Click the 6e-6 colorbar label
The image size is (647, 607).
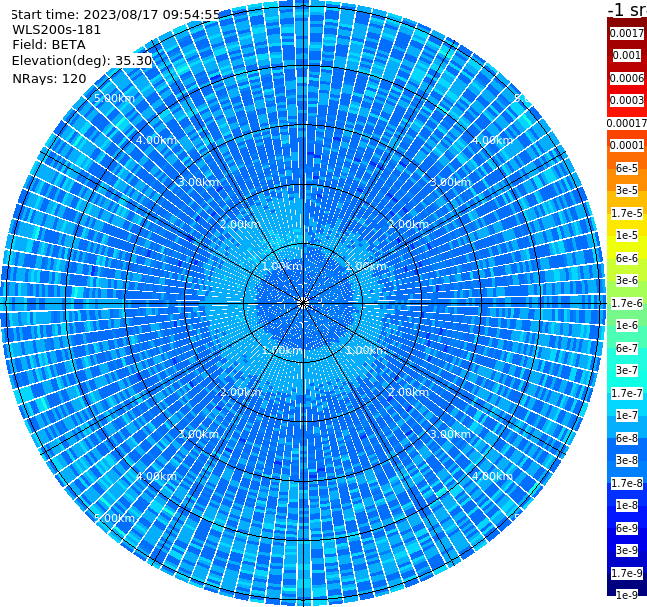[x=627, y=258]
